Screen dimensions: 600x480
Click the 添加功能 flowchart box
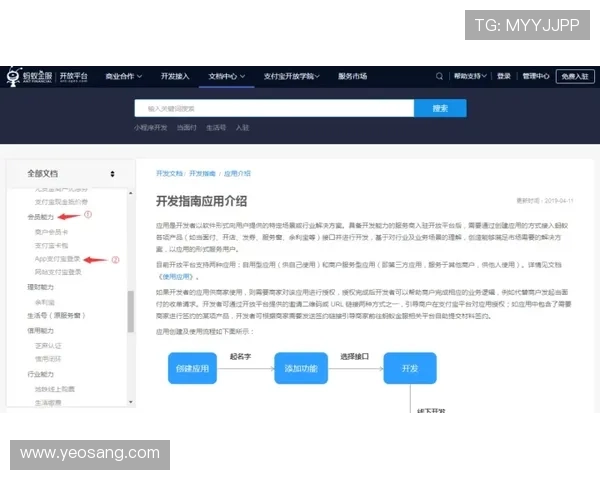(x=301, y=368)
